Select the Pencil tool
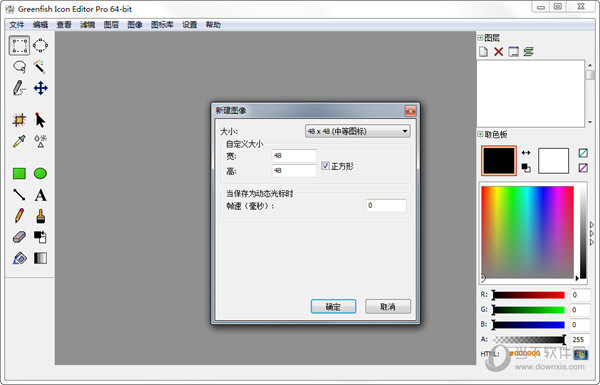 point(19,216)
